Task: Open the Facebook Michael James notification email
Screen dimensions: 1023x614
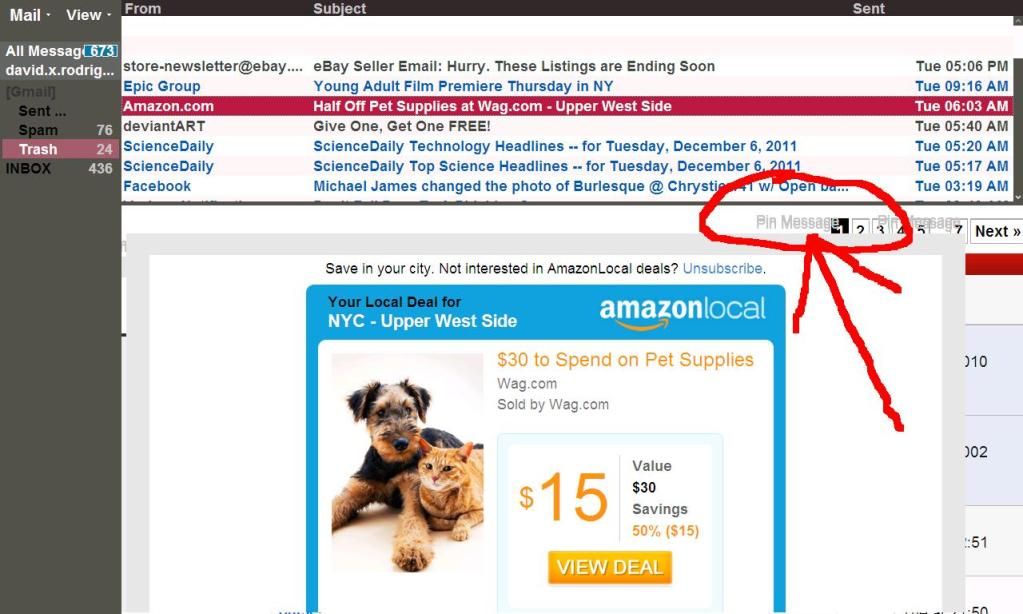Action: (566, 186)
